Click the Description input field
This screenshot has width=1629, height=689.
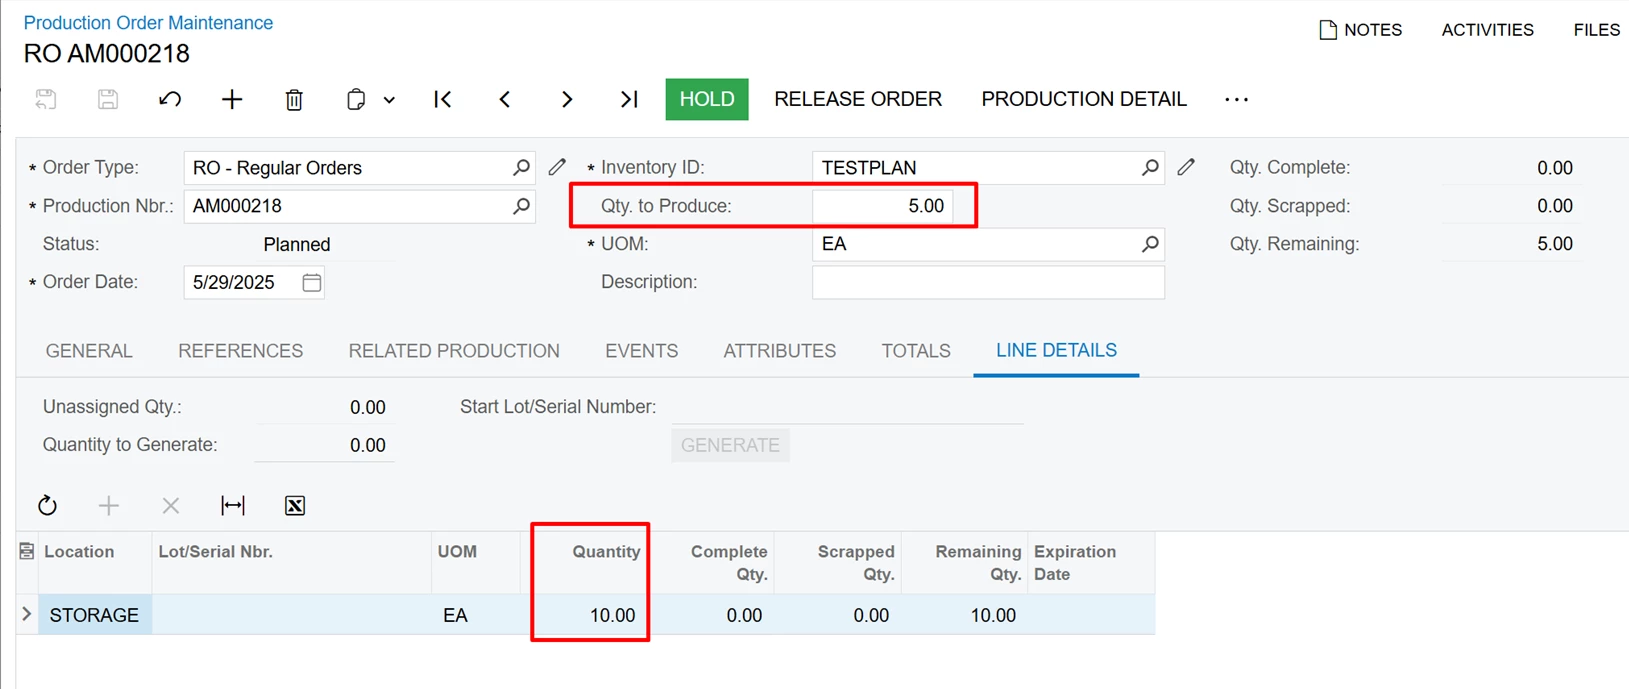coord(987,283)
